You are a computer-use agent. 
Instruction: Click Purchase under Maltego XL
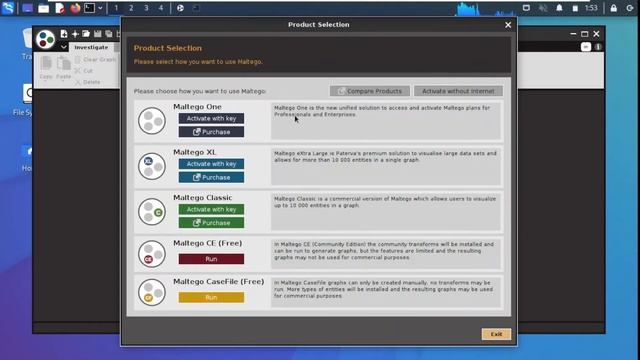point(211,178)
